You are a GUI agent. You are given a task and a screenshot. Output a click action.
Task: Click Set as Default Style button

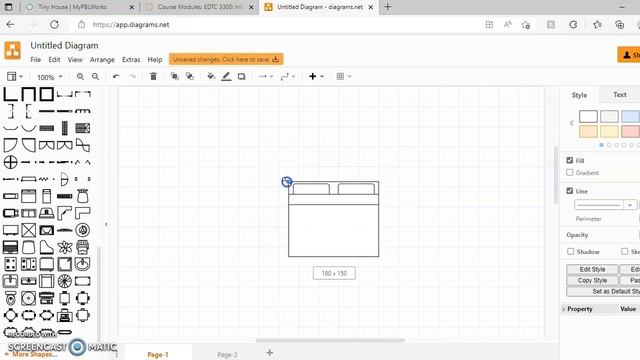[x=603, y=291]
